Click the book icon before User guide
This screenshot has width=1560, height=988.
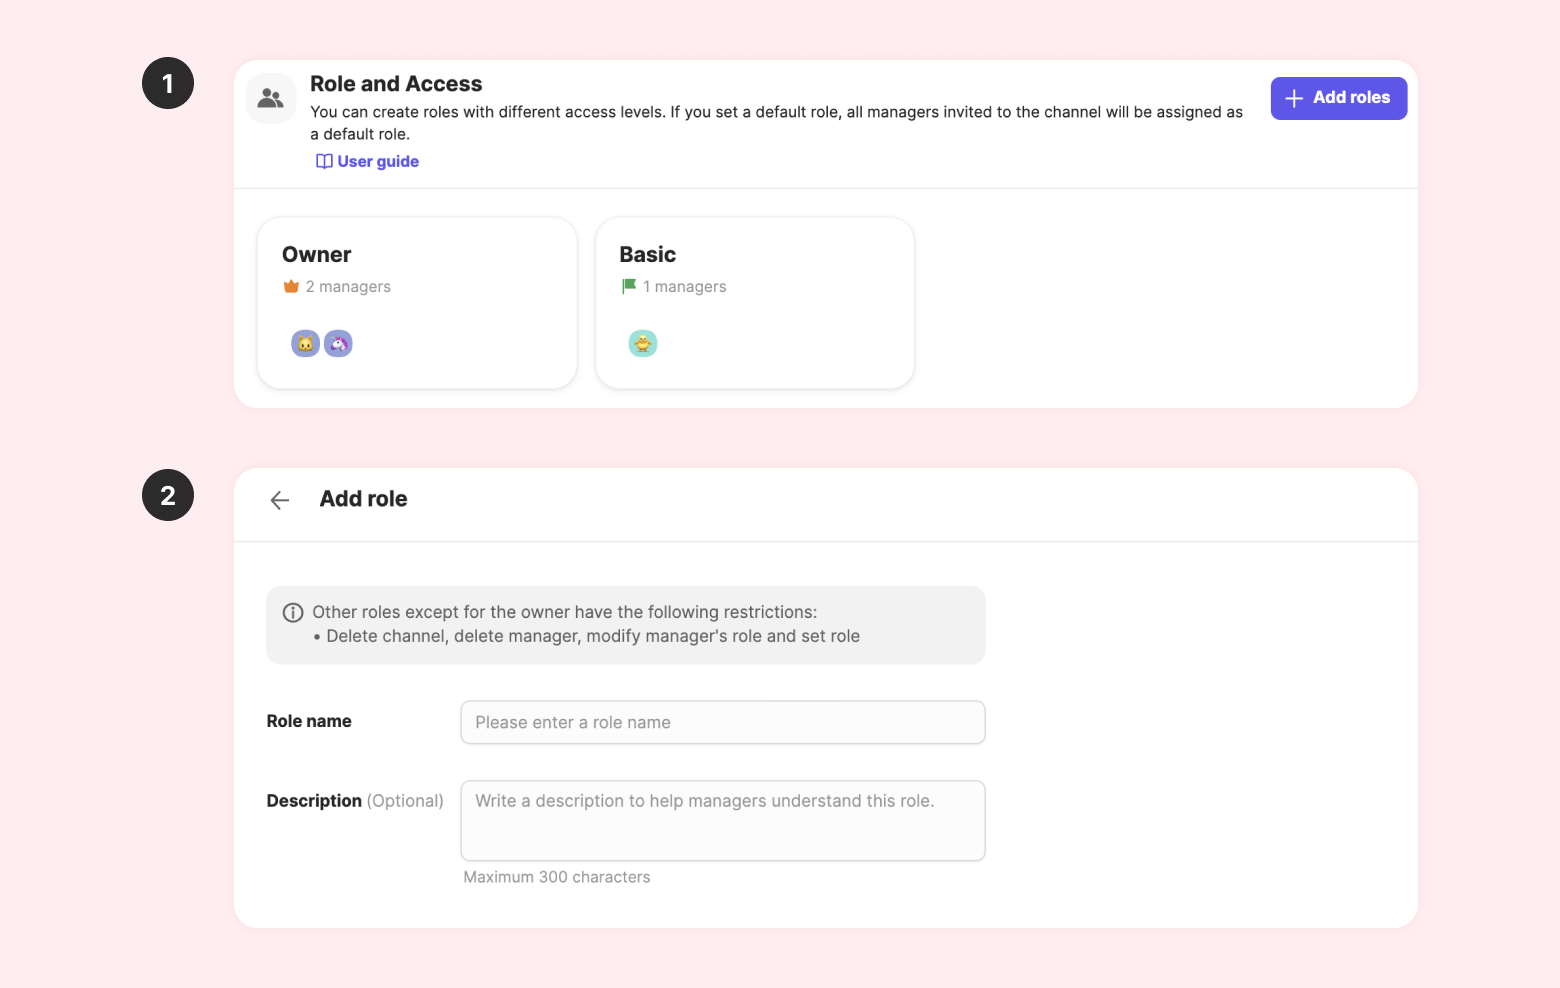click(x=324, y=162)
